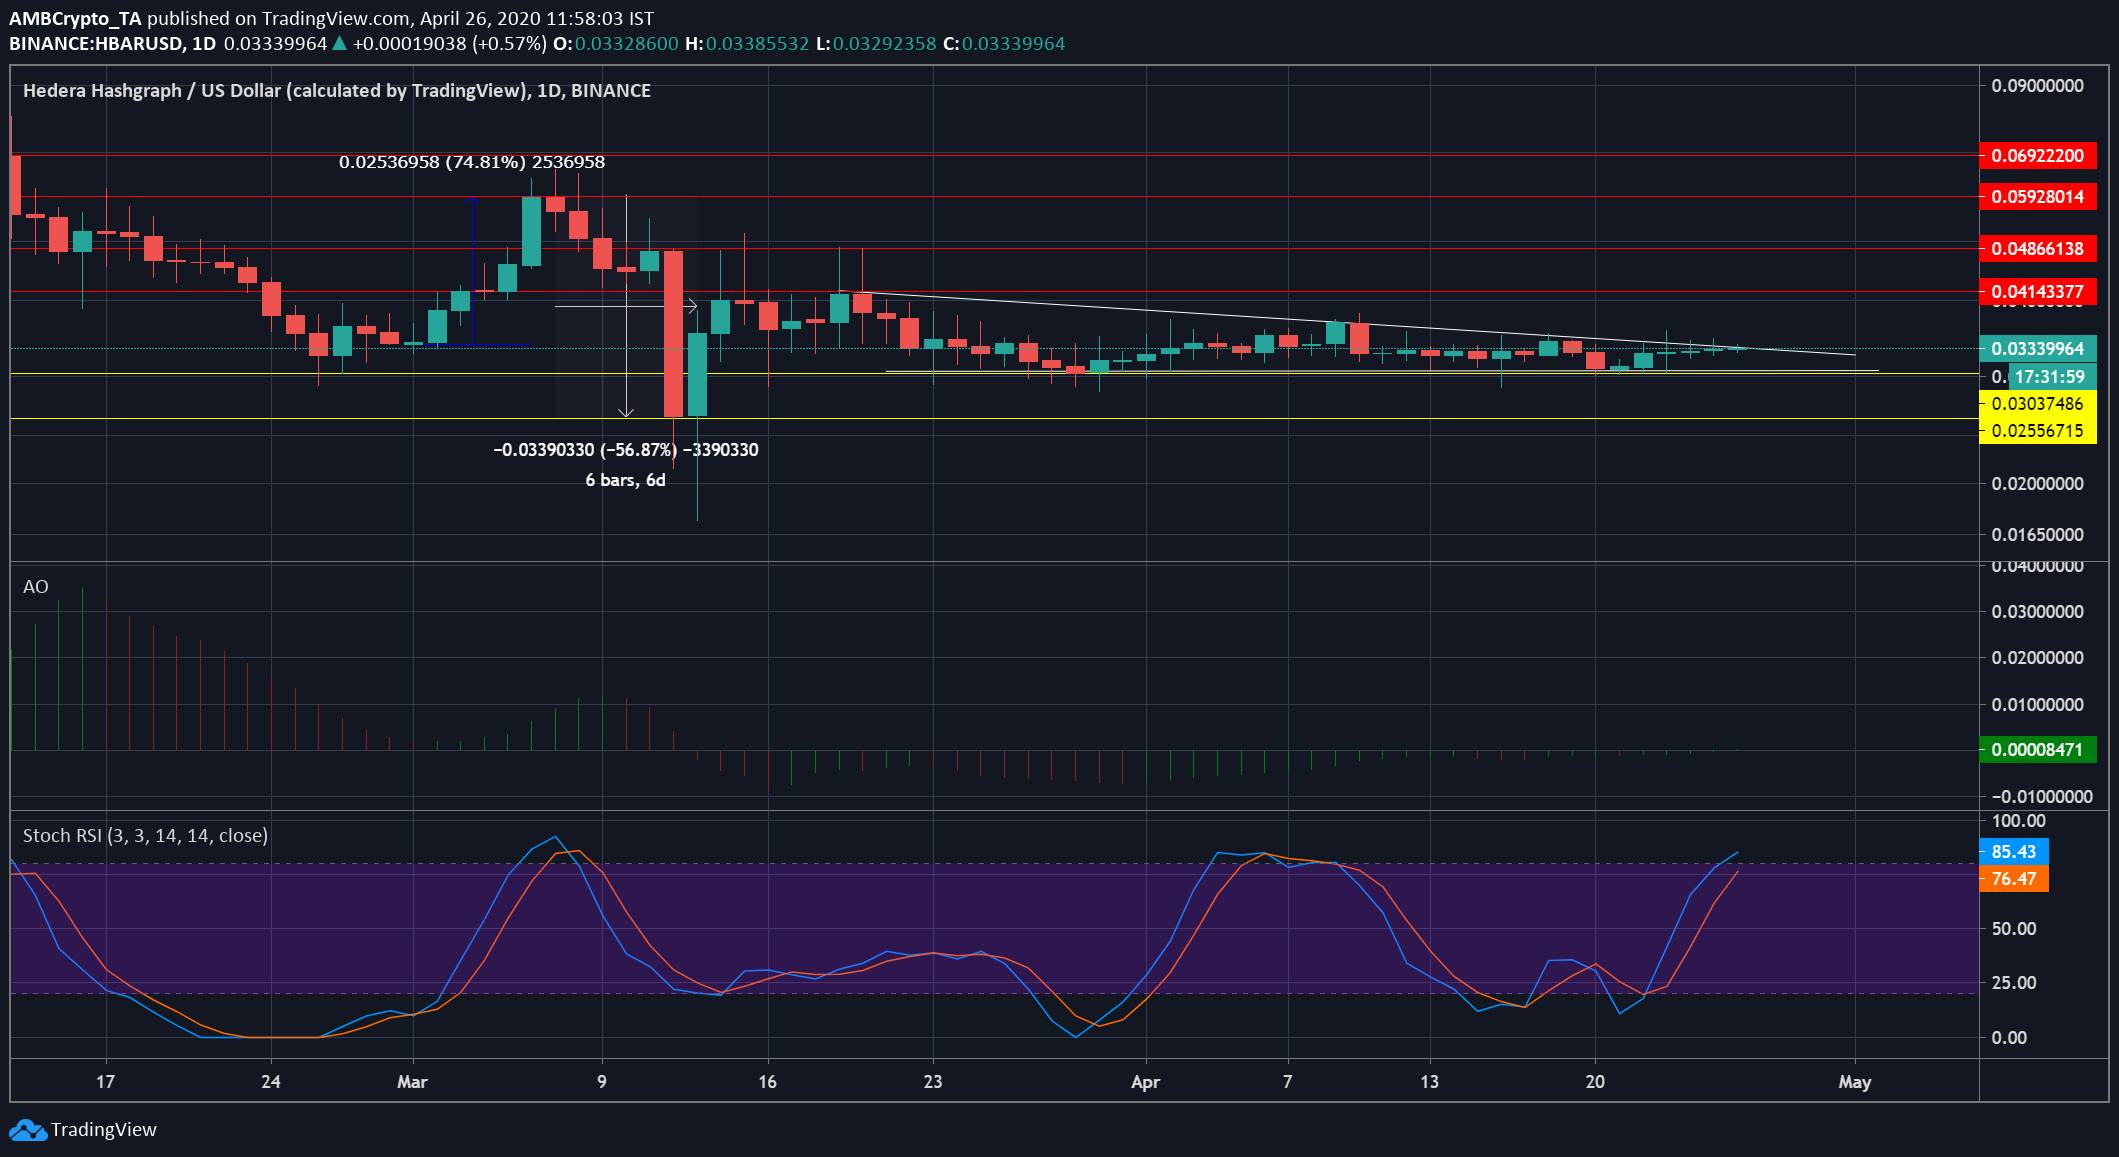Click the O:0.03328600 open value in header
2119x1157 pixels.
coord(616,44)
